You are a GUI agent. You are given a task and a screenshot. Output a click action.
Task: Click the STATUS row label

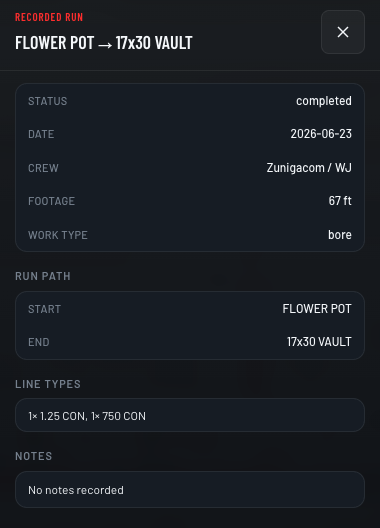point(48,101)
